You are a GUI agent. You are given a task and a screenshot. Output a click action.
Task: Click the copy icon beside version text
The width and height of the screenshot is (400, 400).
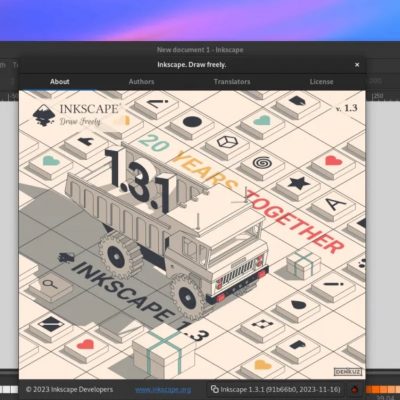[215, 389]
